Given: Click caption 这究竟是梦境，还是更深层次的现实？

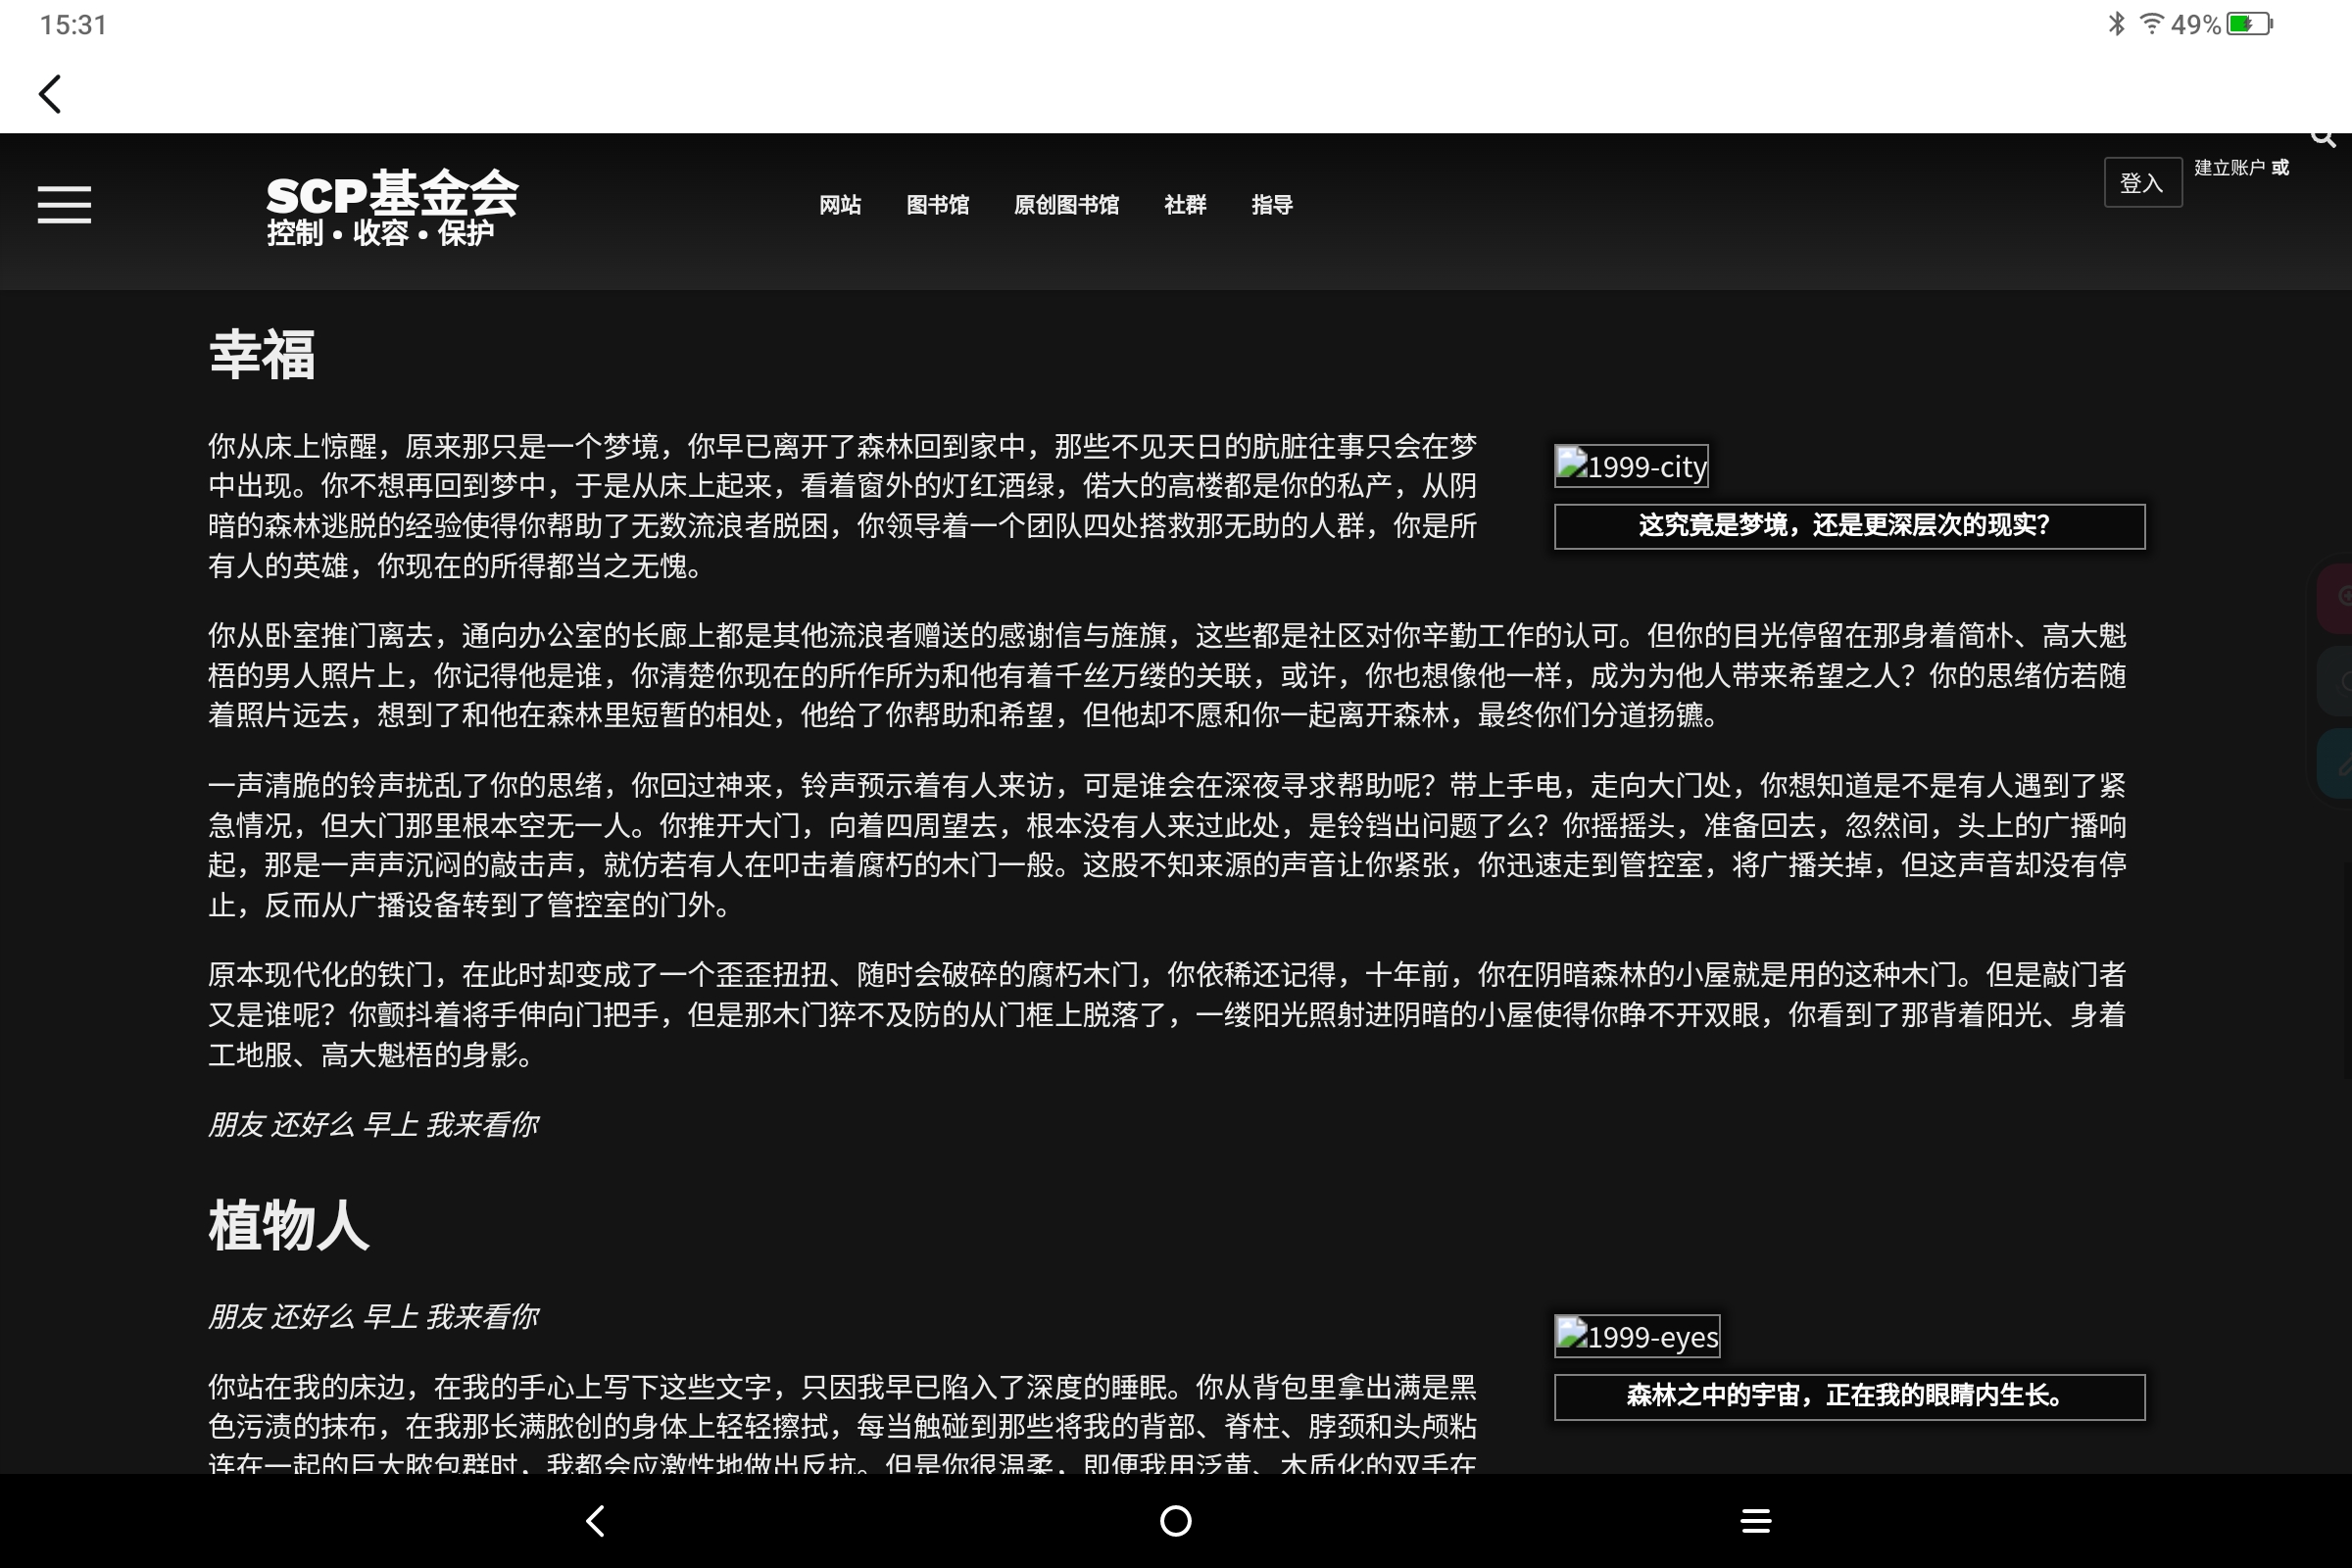Looking at the screenshot, I should click(1845, 525).
